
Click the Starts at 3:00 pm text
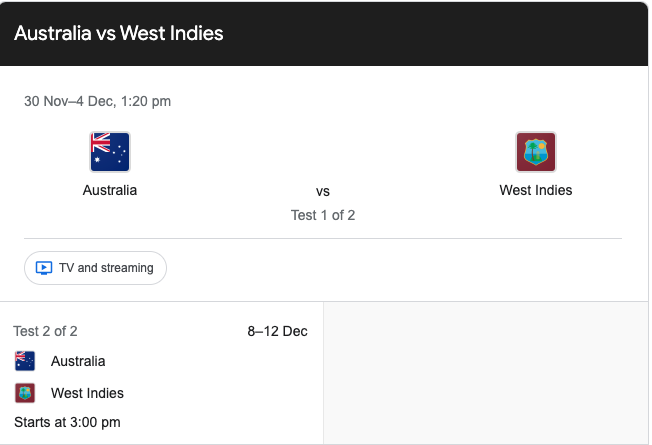(67, 422)
